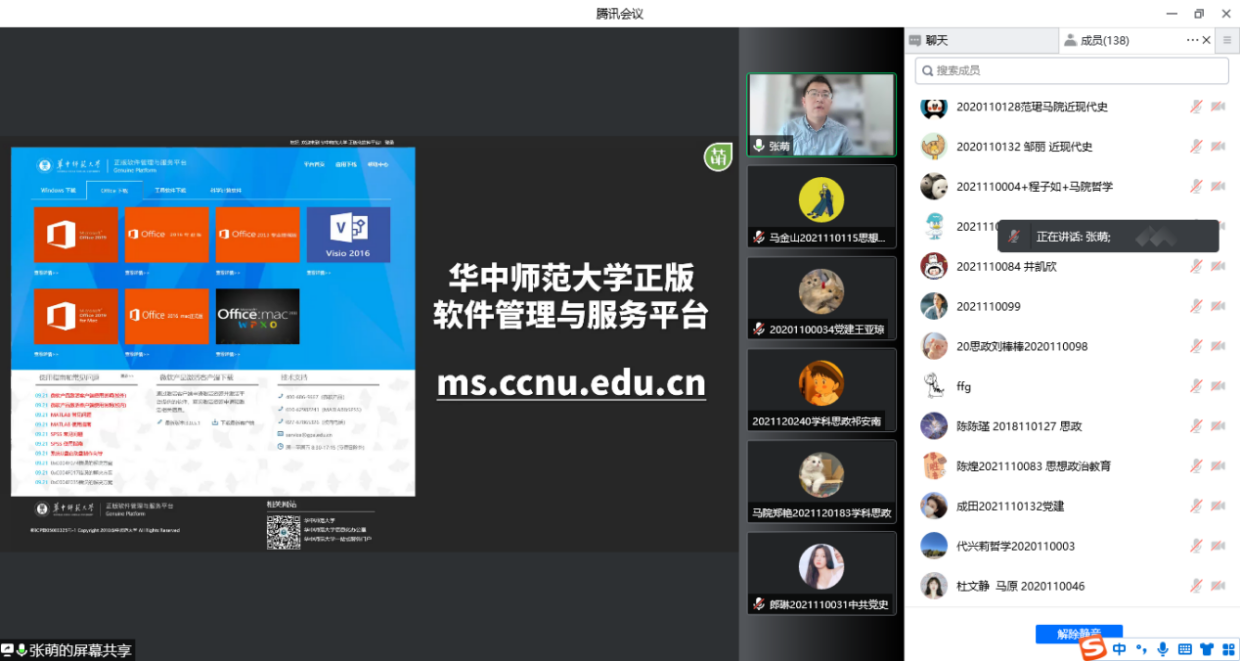
Task: Toggle camera icon for 2020110132 邹丽
Action: pyautogui.click(x=1218, y=147)
